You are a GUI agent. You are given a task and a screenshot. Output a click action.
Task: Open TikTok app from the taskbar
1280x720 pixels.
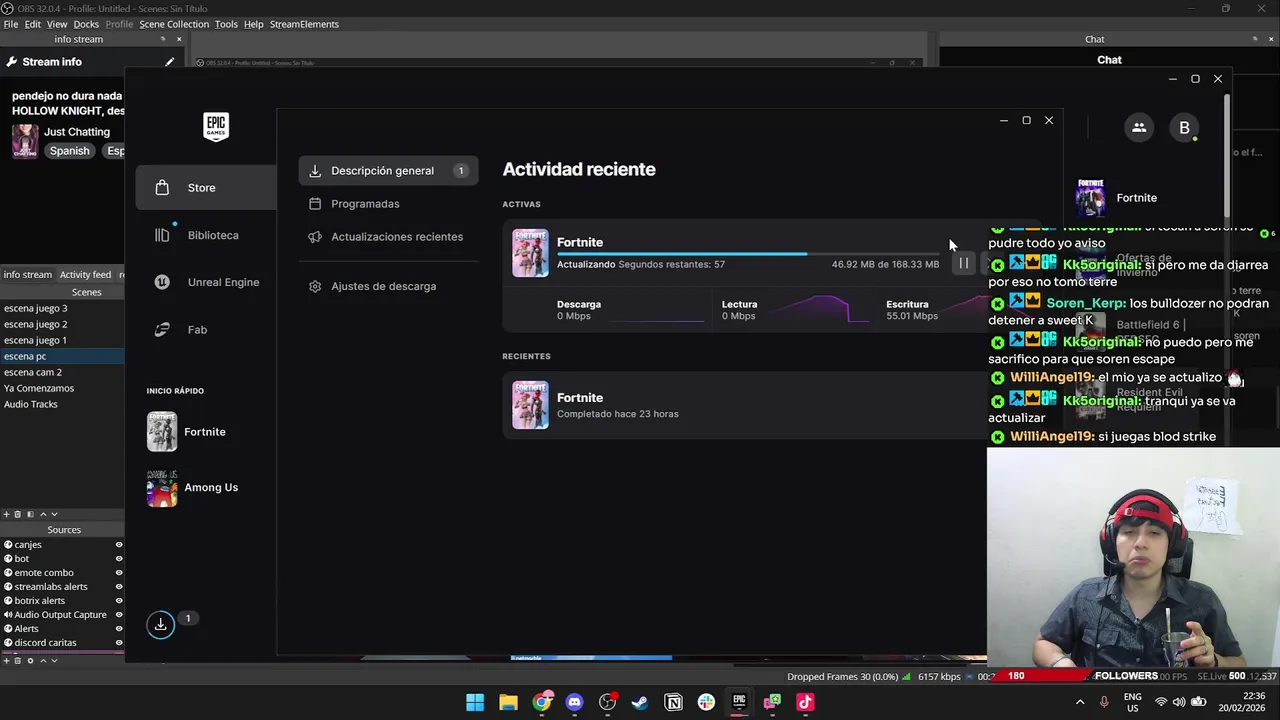click(805, 702)
